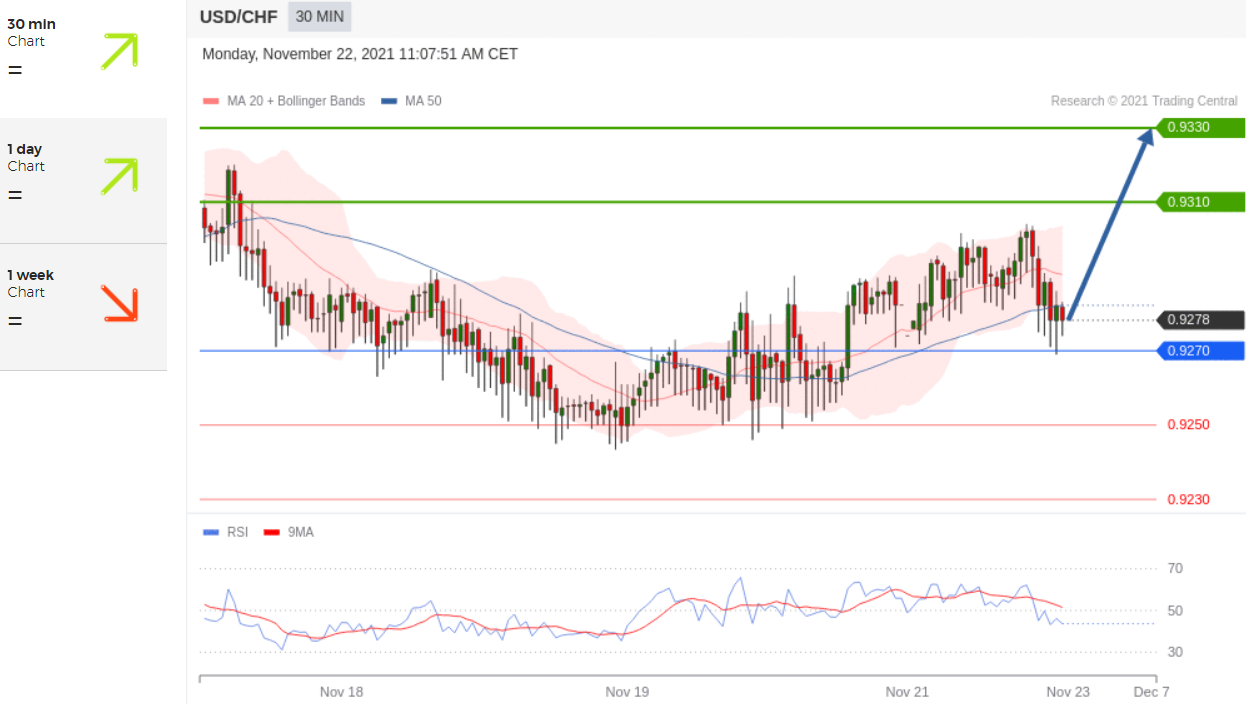Click the red down arrow for 1 week
Viewport: 1246px width, 704px height.
point(120,303)
